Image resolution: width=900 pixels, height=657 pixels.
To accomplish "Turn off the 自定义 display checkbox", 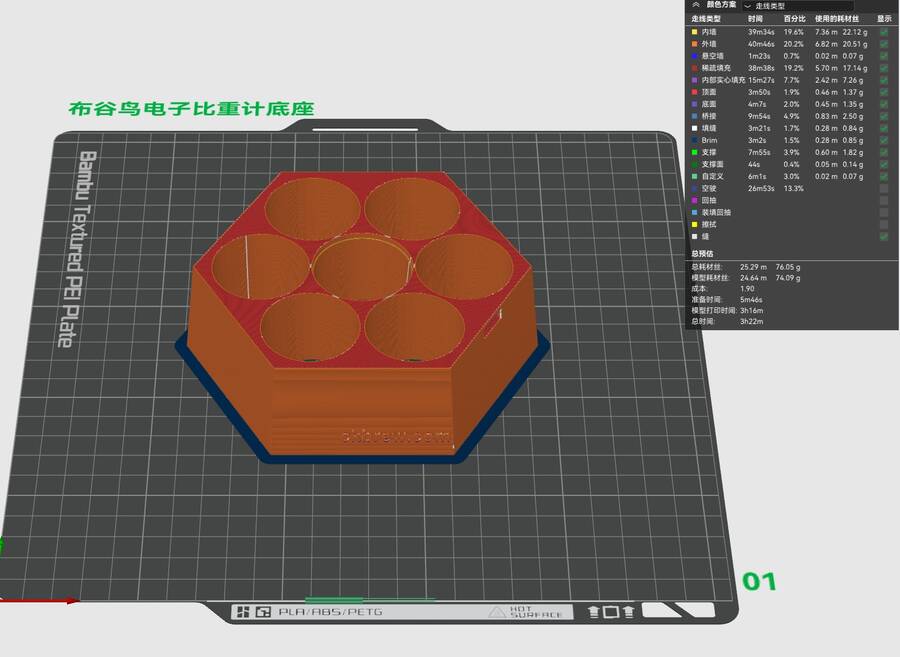I will point(883,176).
